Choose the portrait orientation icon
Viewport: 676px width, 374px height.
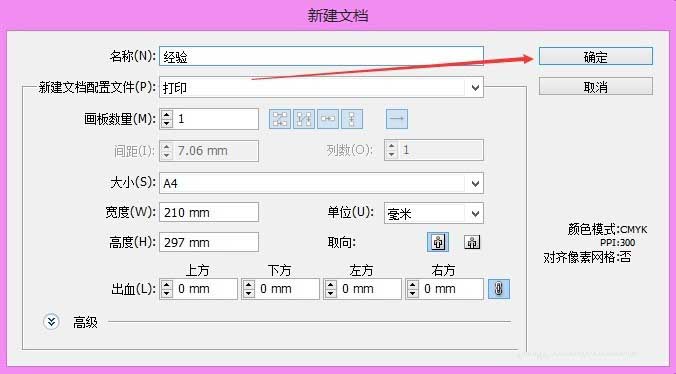point(438,242)
